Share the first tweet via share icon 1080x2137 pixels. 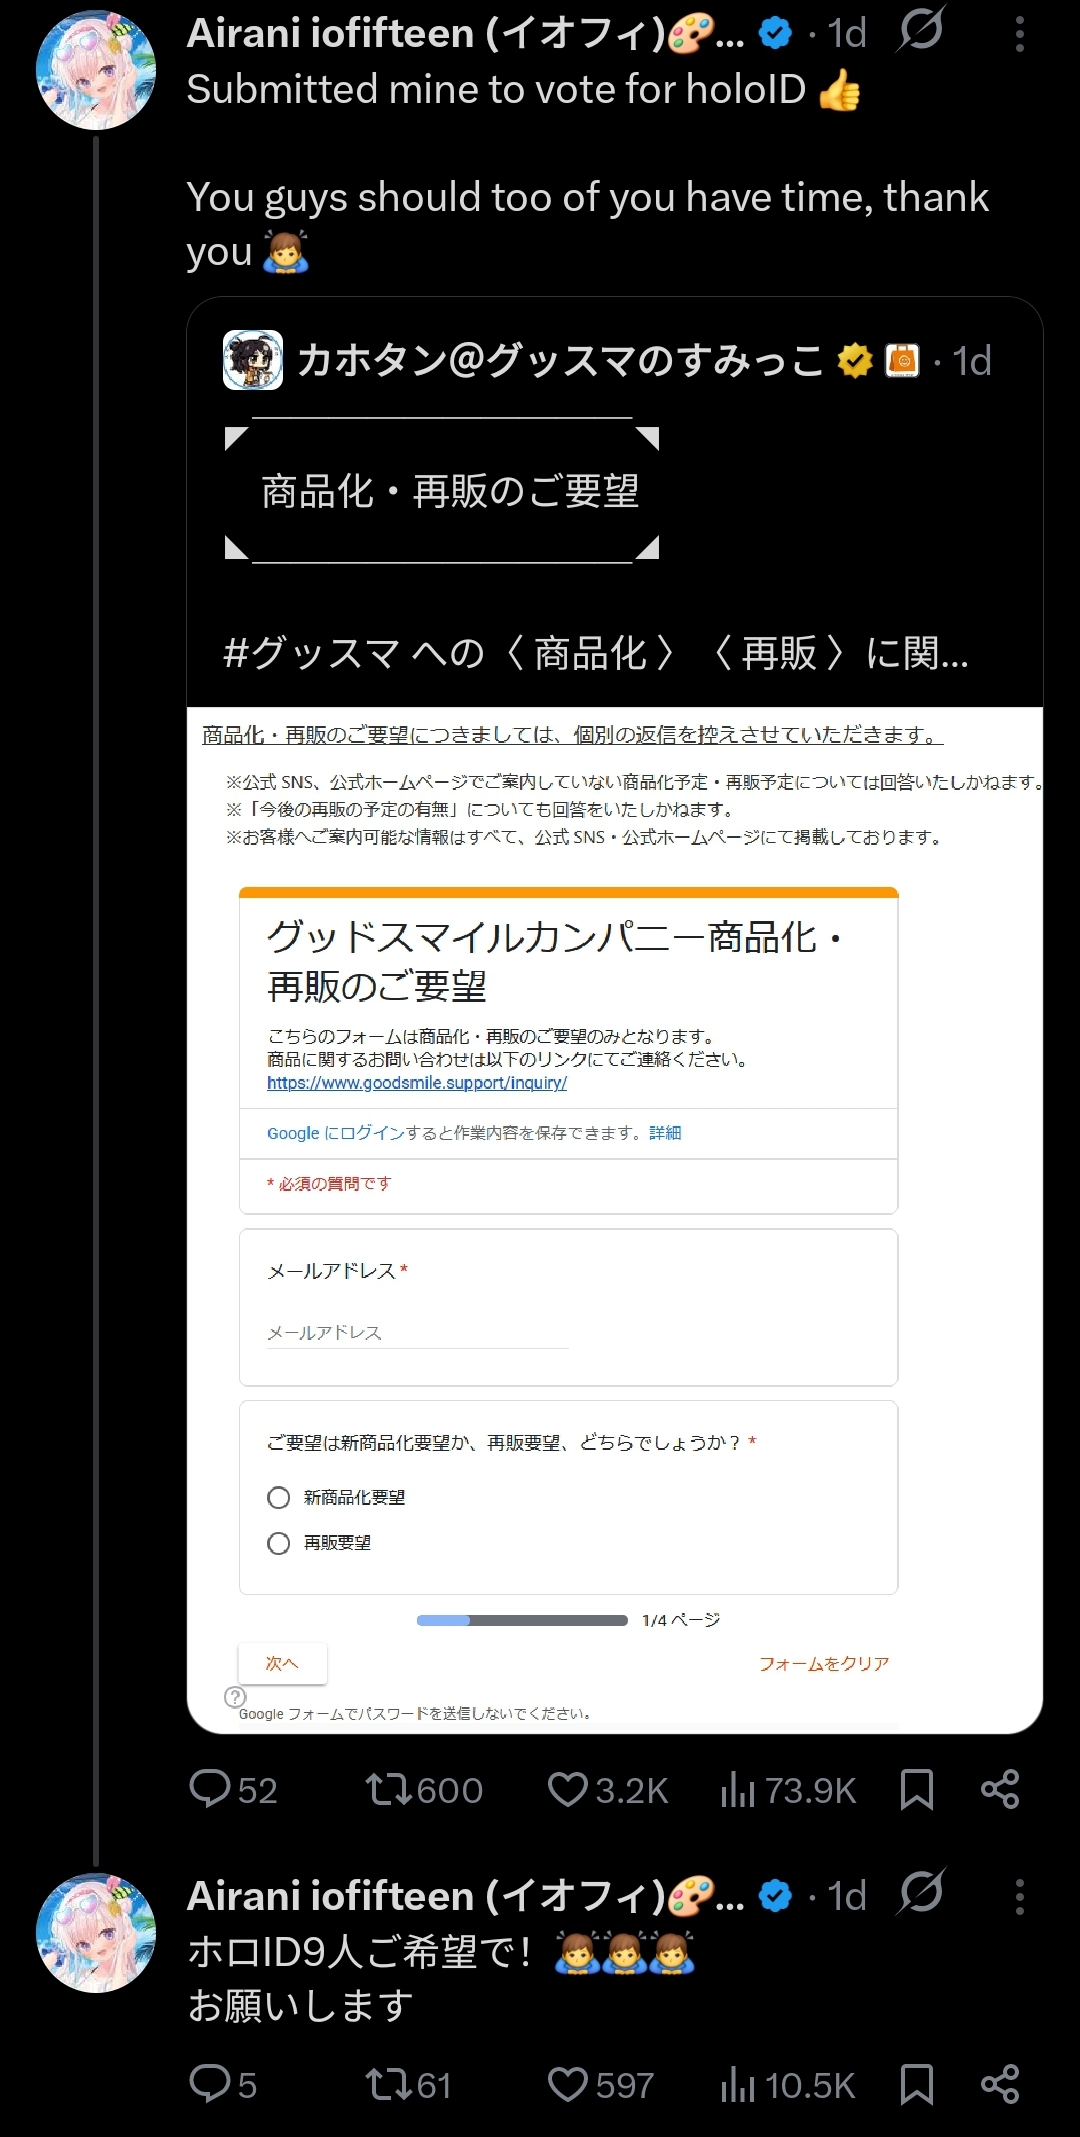(1000, 1789)
